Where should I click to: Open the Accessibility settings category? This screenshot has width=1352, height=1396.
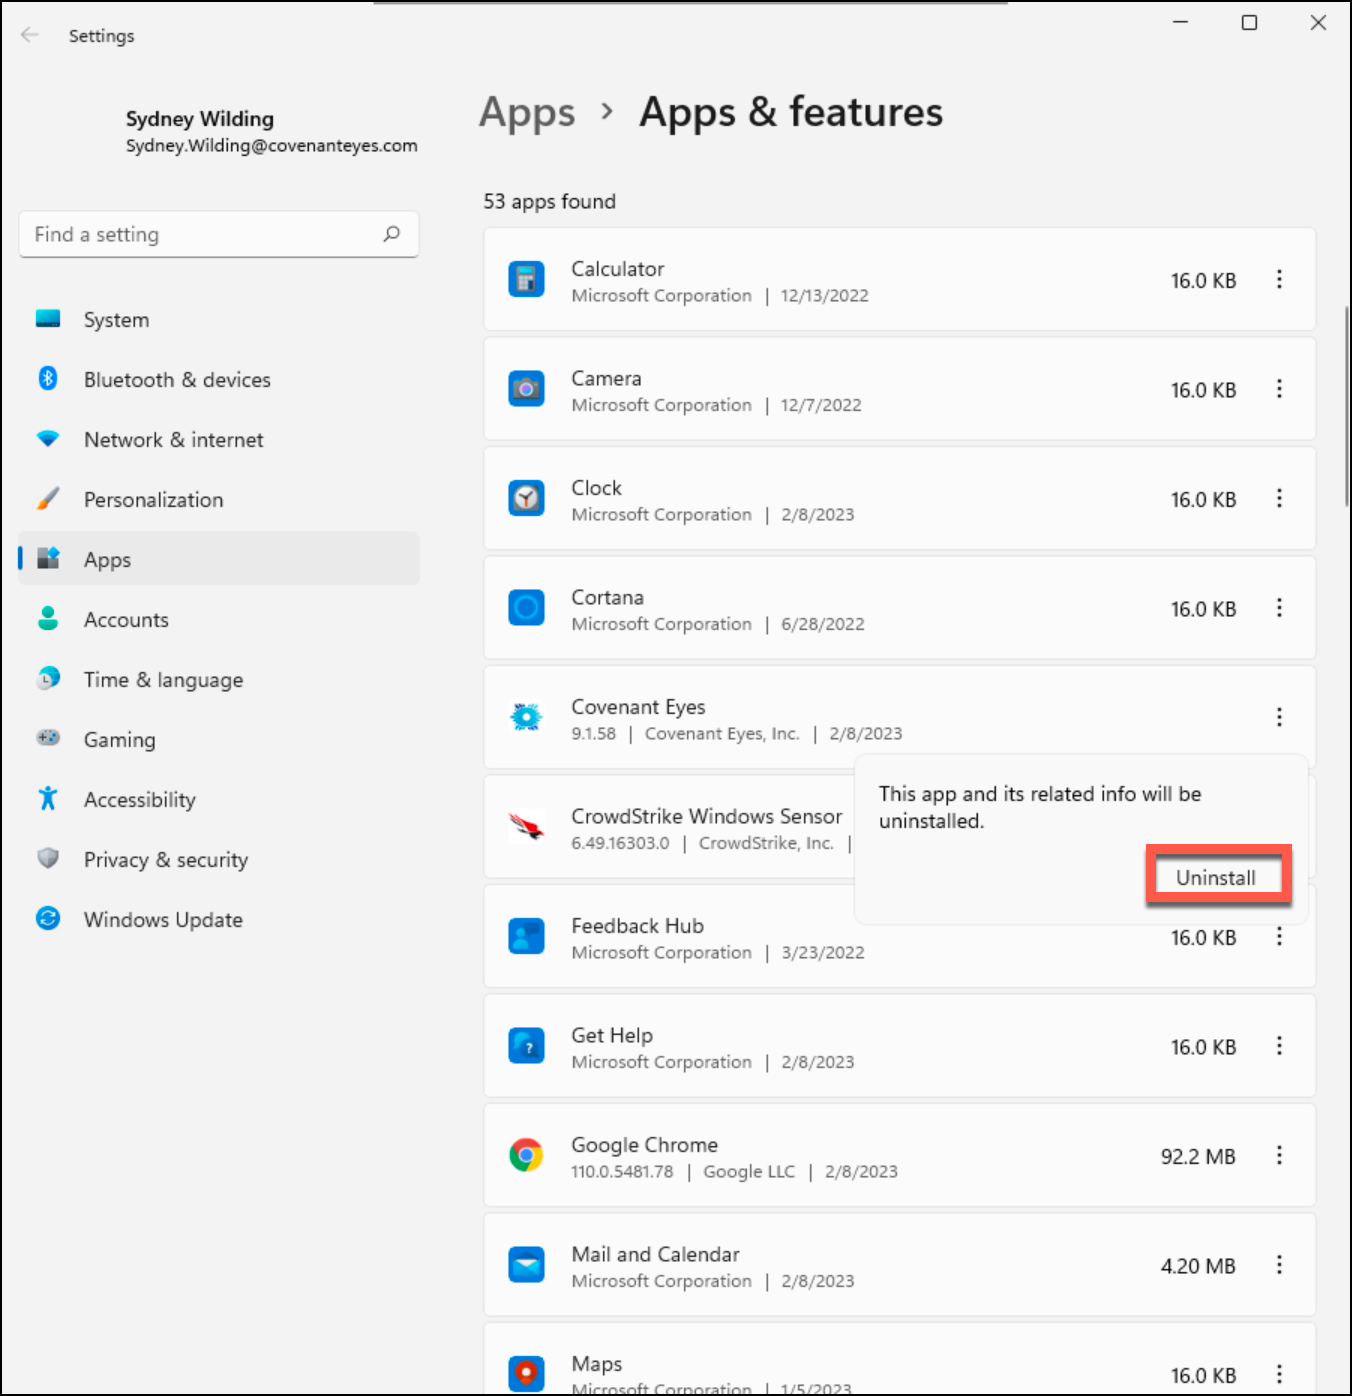[x=139, y=799]
